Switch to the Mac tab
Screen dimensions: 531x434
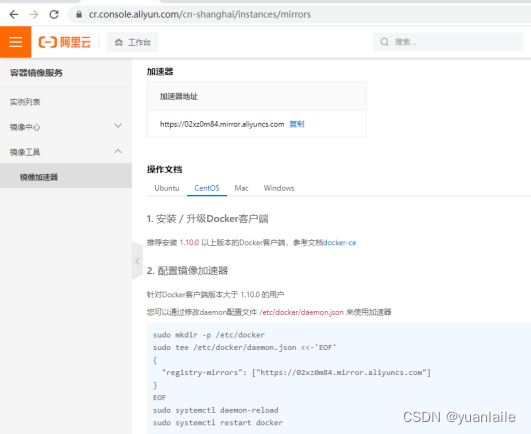[x=241, y=188]
